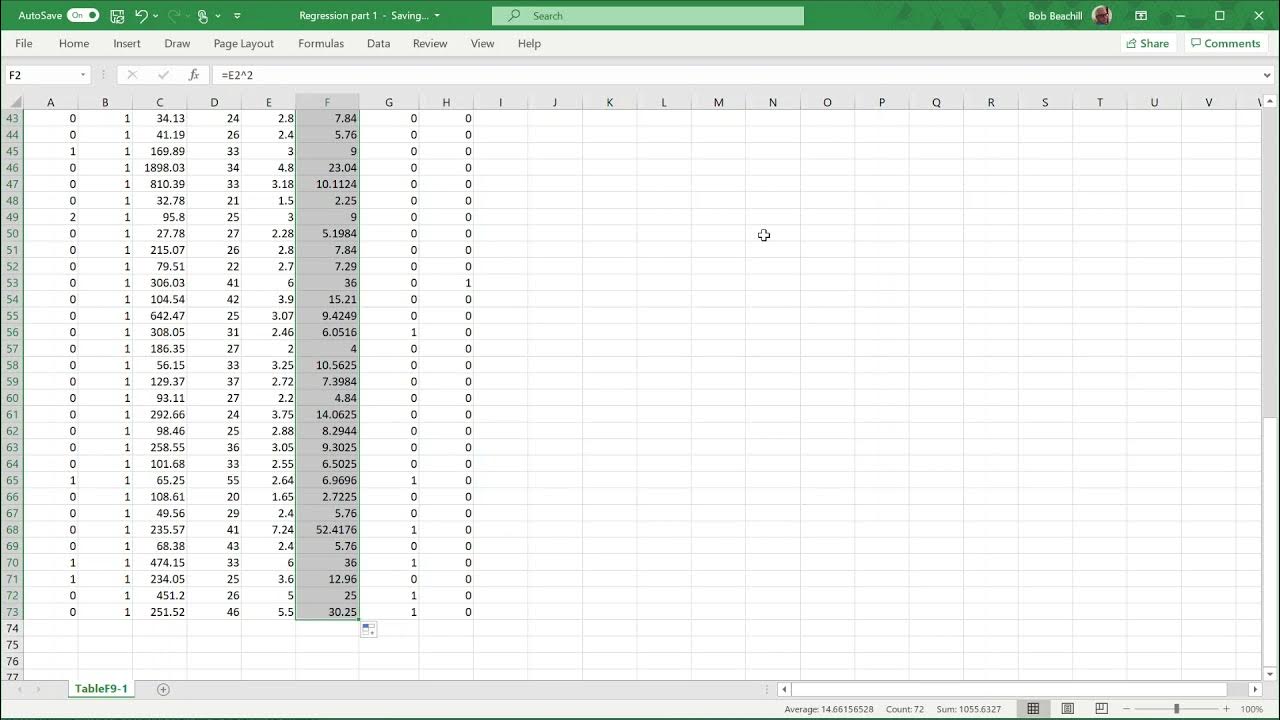Click cell with value 52.4176
This screenshot has width=1280, height=720.
pos(327,530)
